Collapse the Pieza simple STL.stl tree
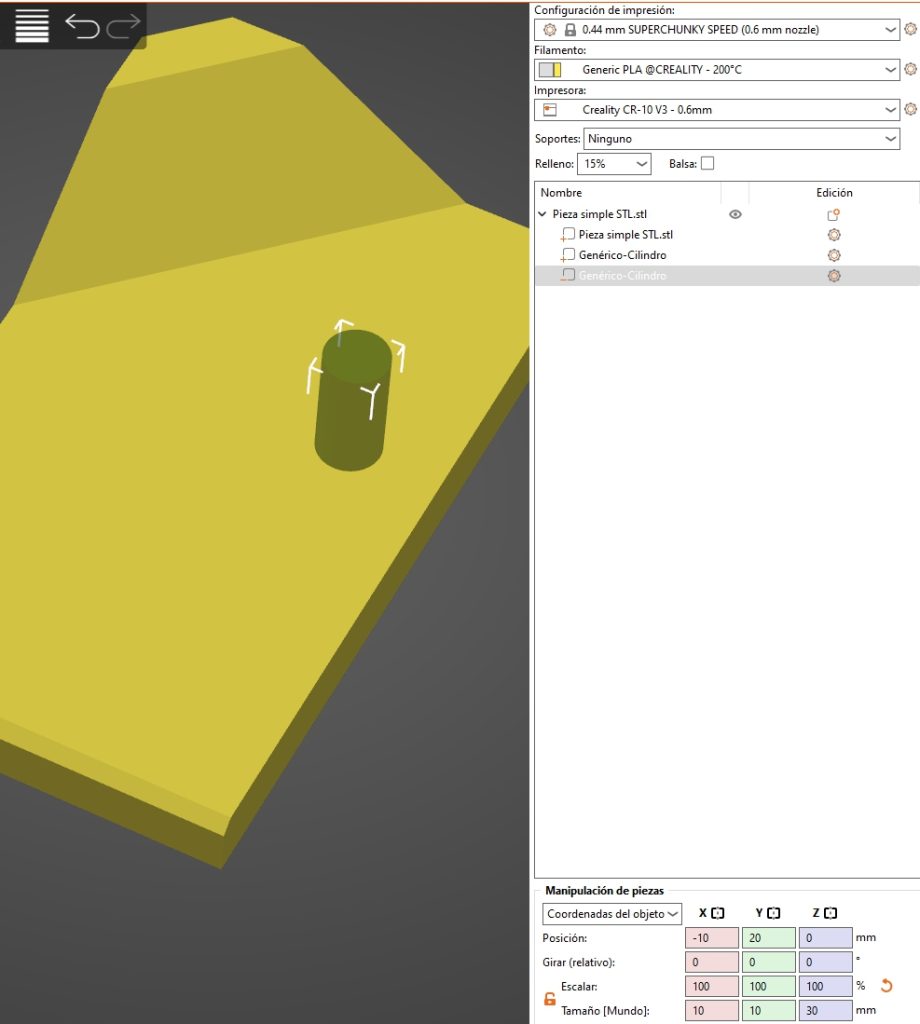Viewport: 920px width, 1024px height. 543,214
